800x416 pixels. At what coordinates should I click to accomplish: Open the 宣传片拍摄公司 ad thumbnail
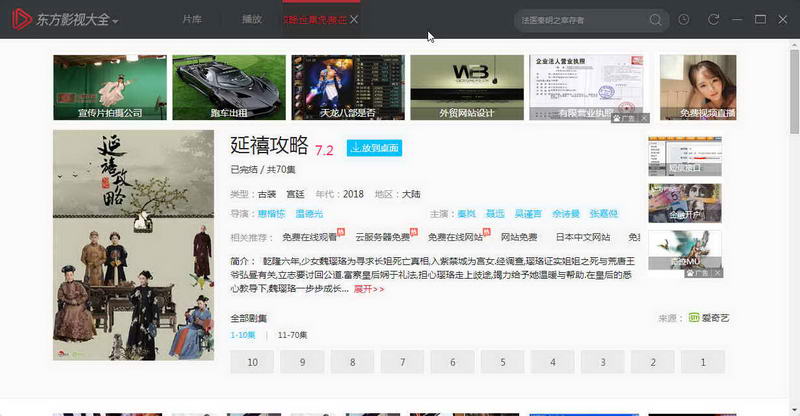click(110, 87)
